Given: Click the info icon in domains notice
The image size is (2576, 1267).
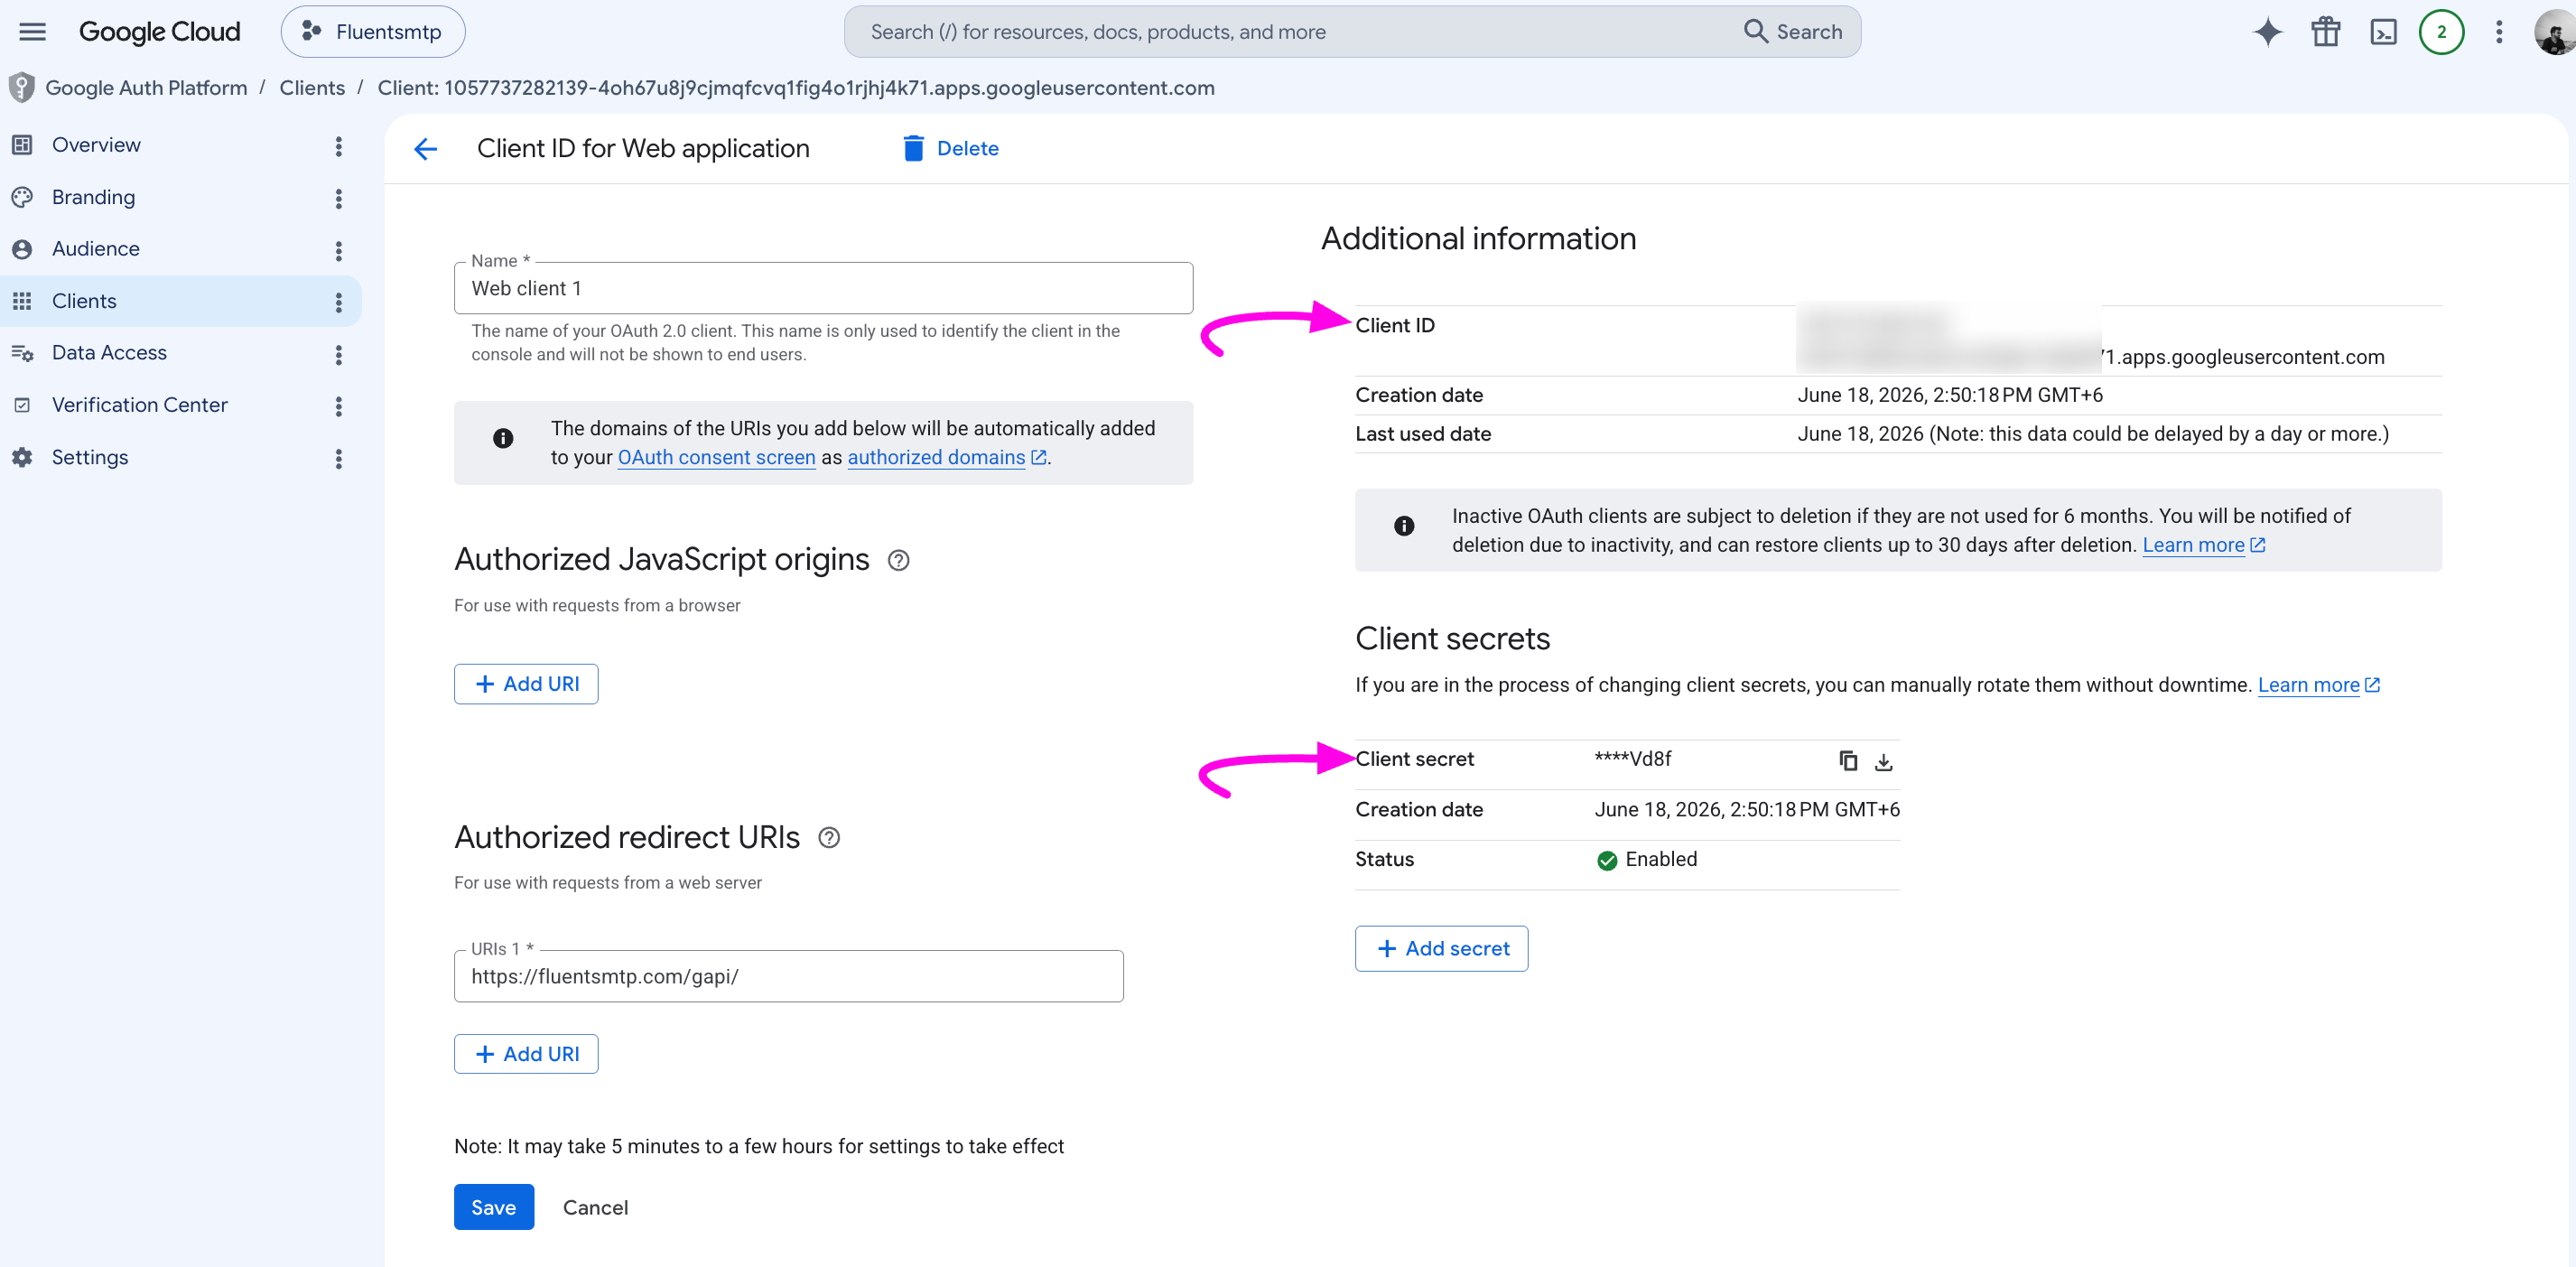Looking at the screenshot, I should [x=503, y=438].
